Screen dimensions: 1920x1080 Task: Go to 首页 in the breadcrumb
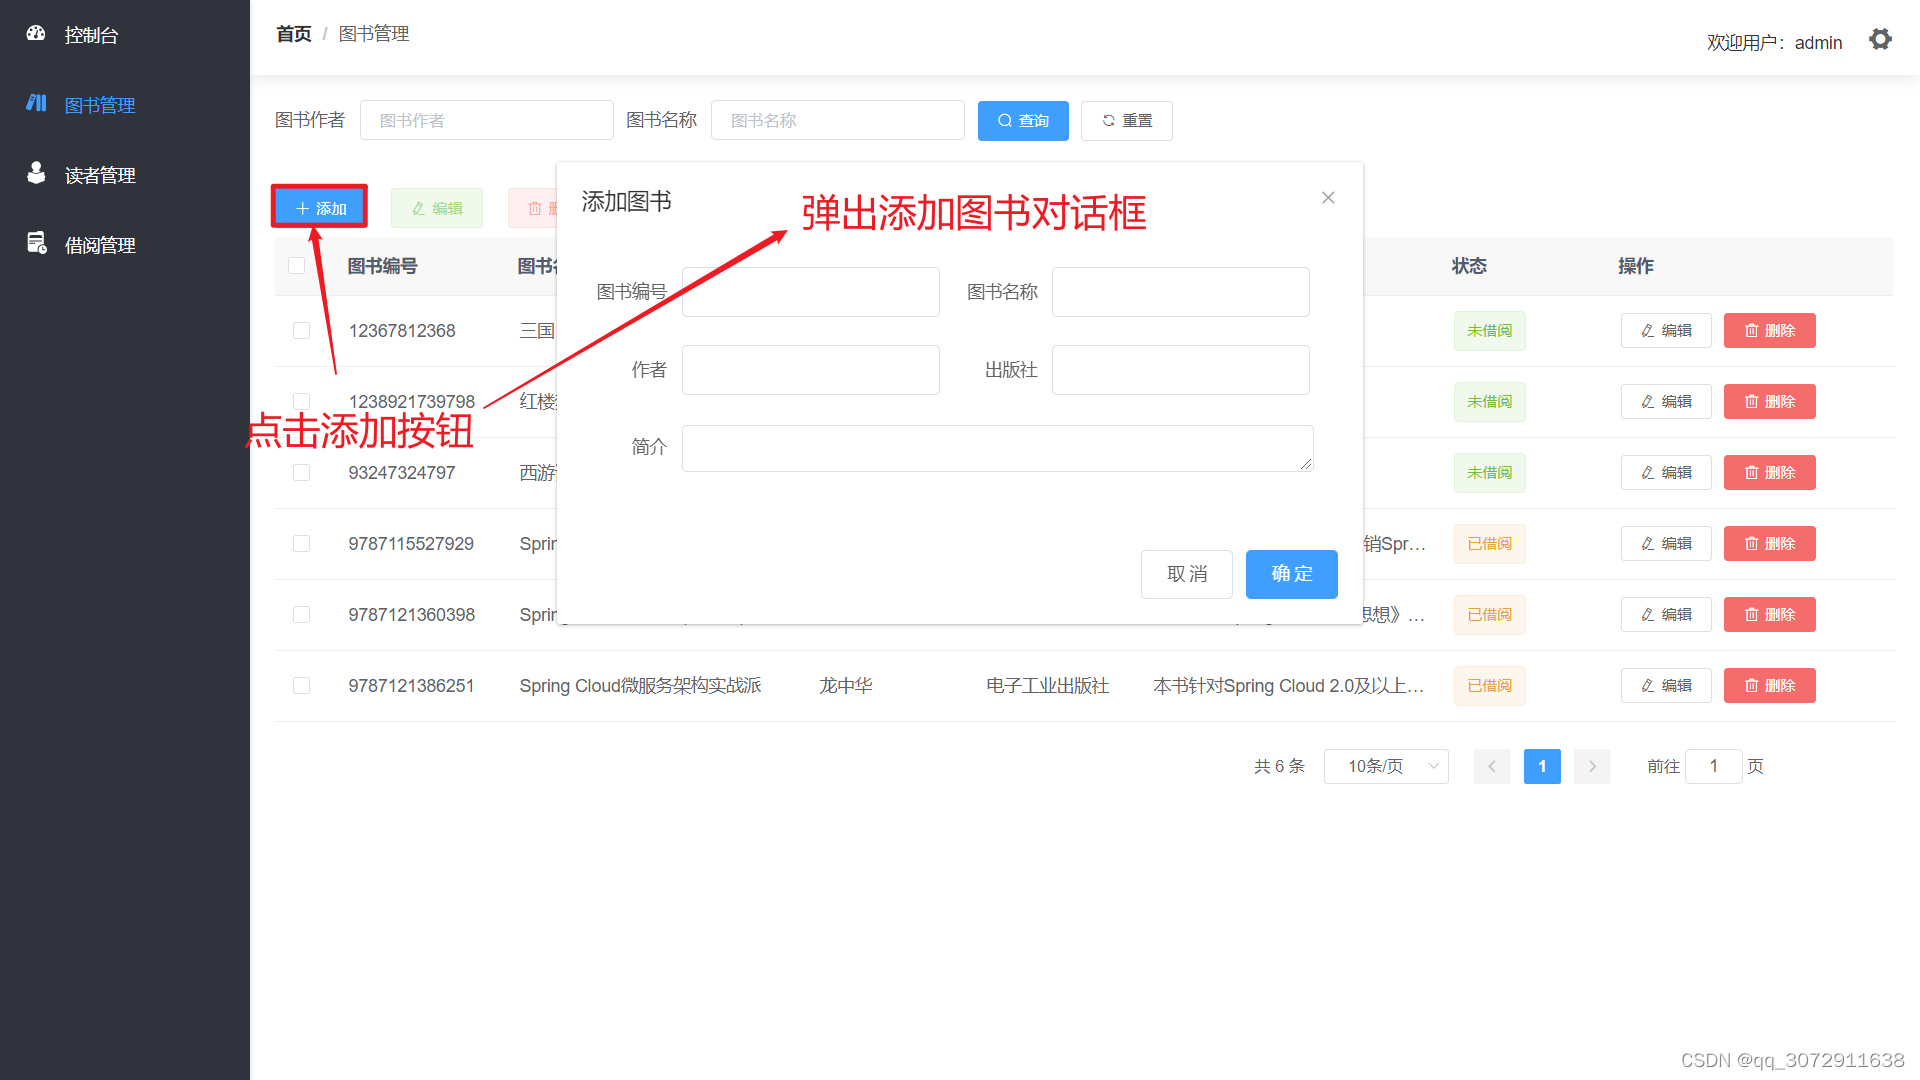294,34
